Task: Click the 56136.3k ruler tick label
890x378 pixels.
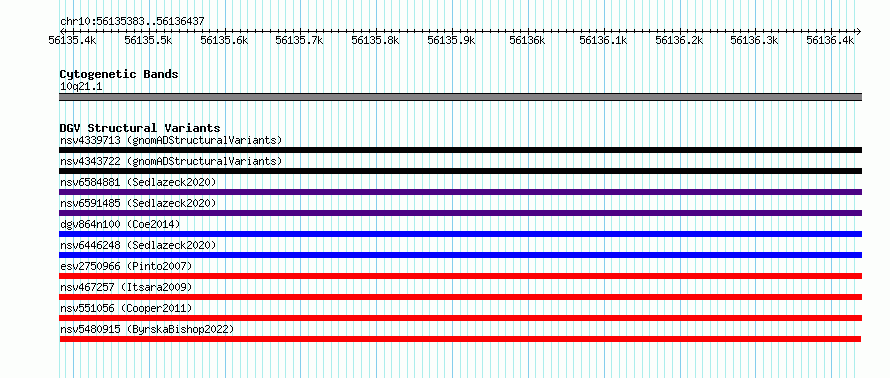Action: [754, 40]
